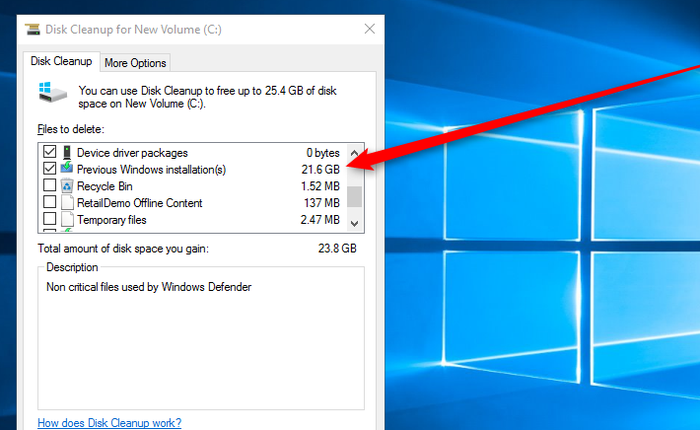Click 'Non critical files used by Windows Defender' text
The image size is (700, 430).
click(149, 287)
